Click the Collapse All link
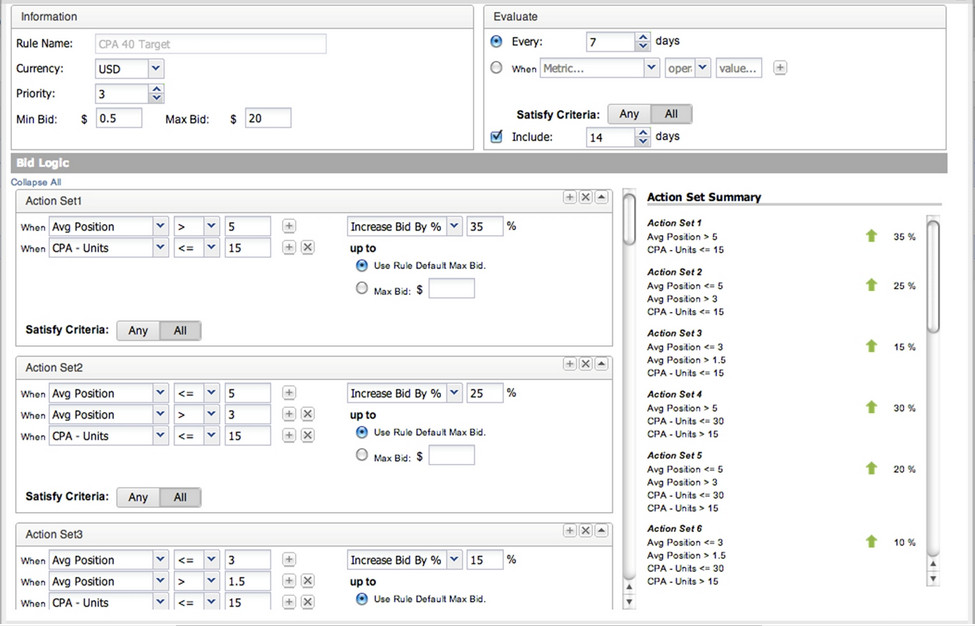Viewport: 975px width, 626px height. pyautogui.click(x=34, y=181)
